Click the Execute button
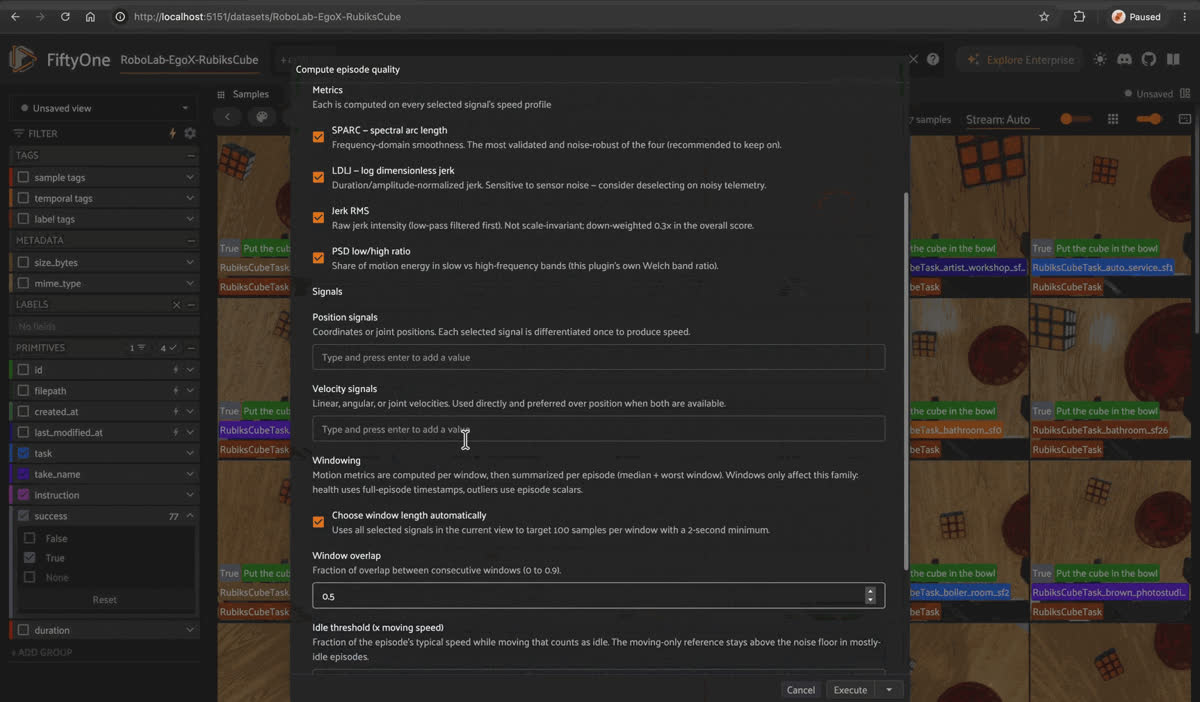The width and height of the screenshot is (1200, 702). tap(850, 690)
